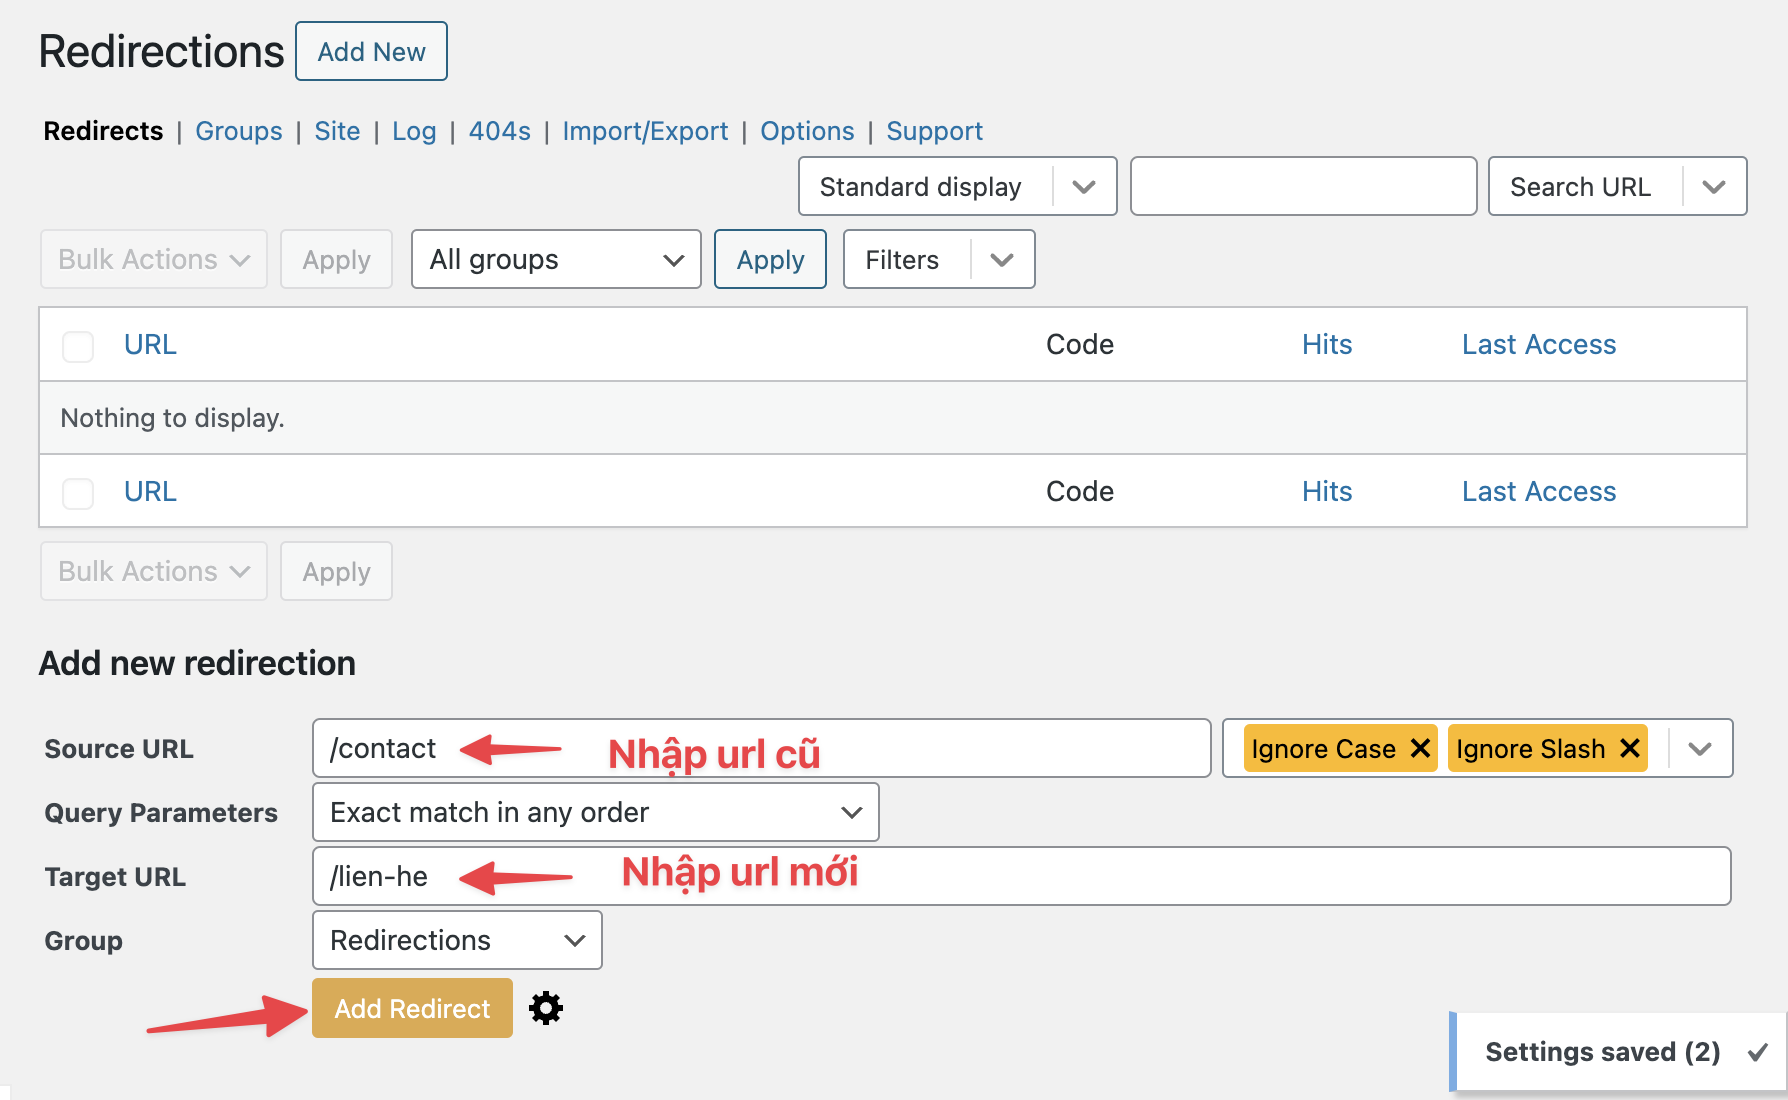Sort by Last Access in table header
The height and width of the screenshot is (1100, 1788).
[x=1539, y=344]
